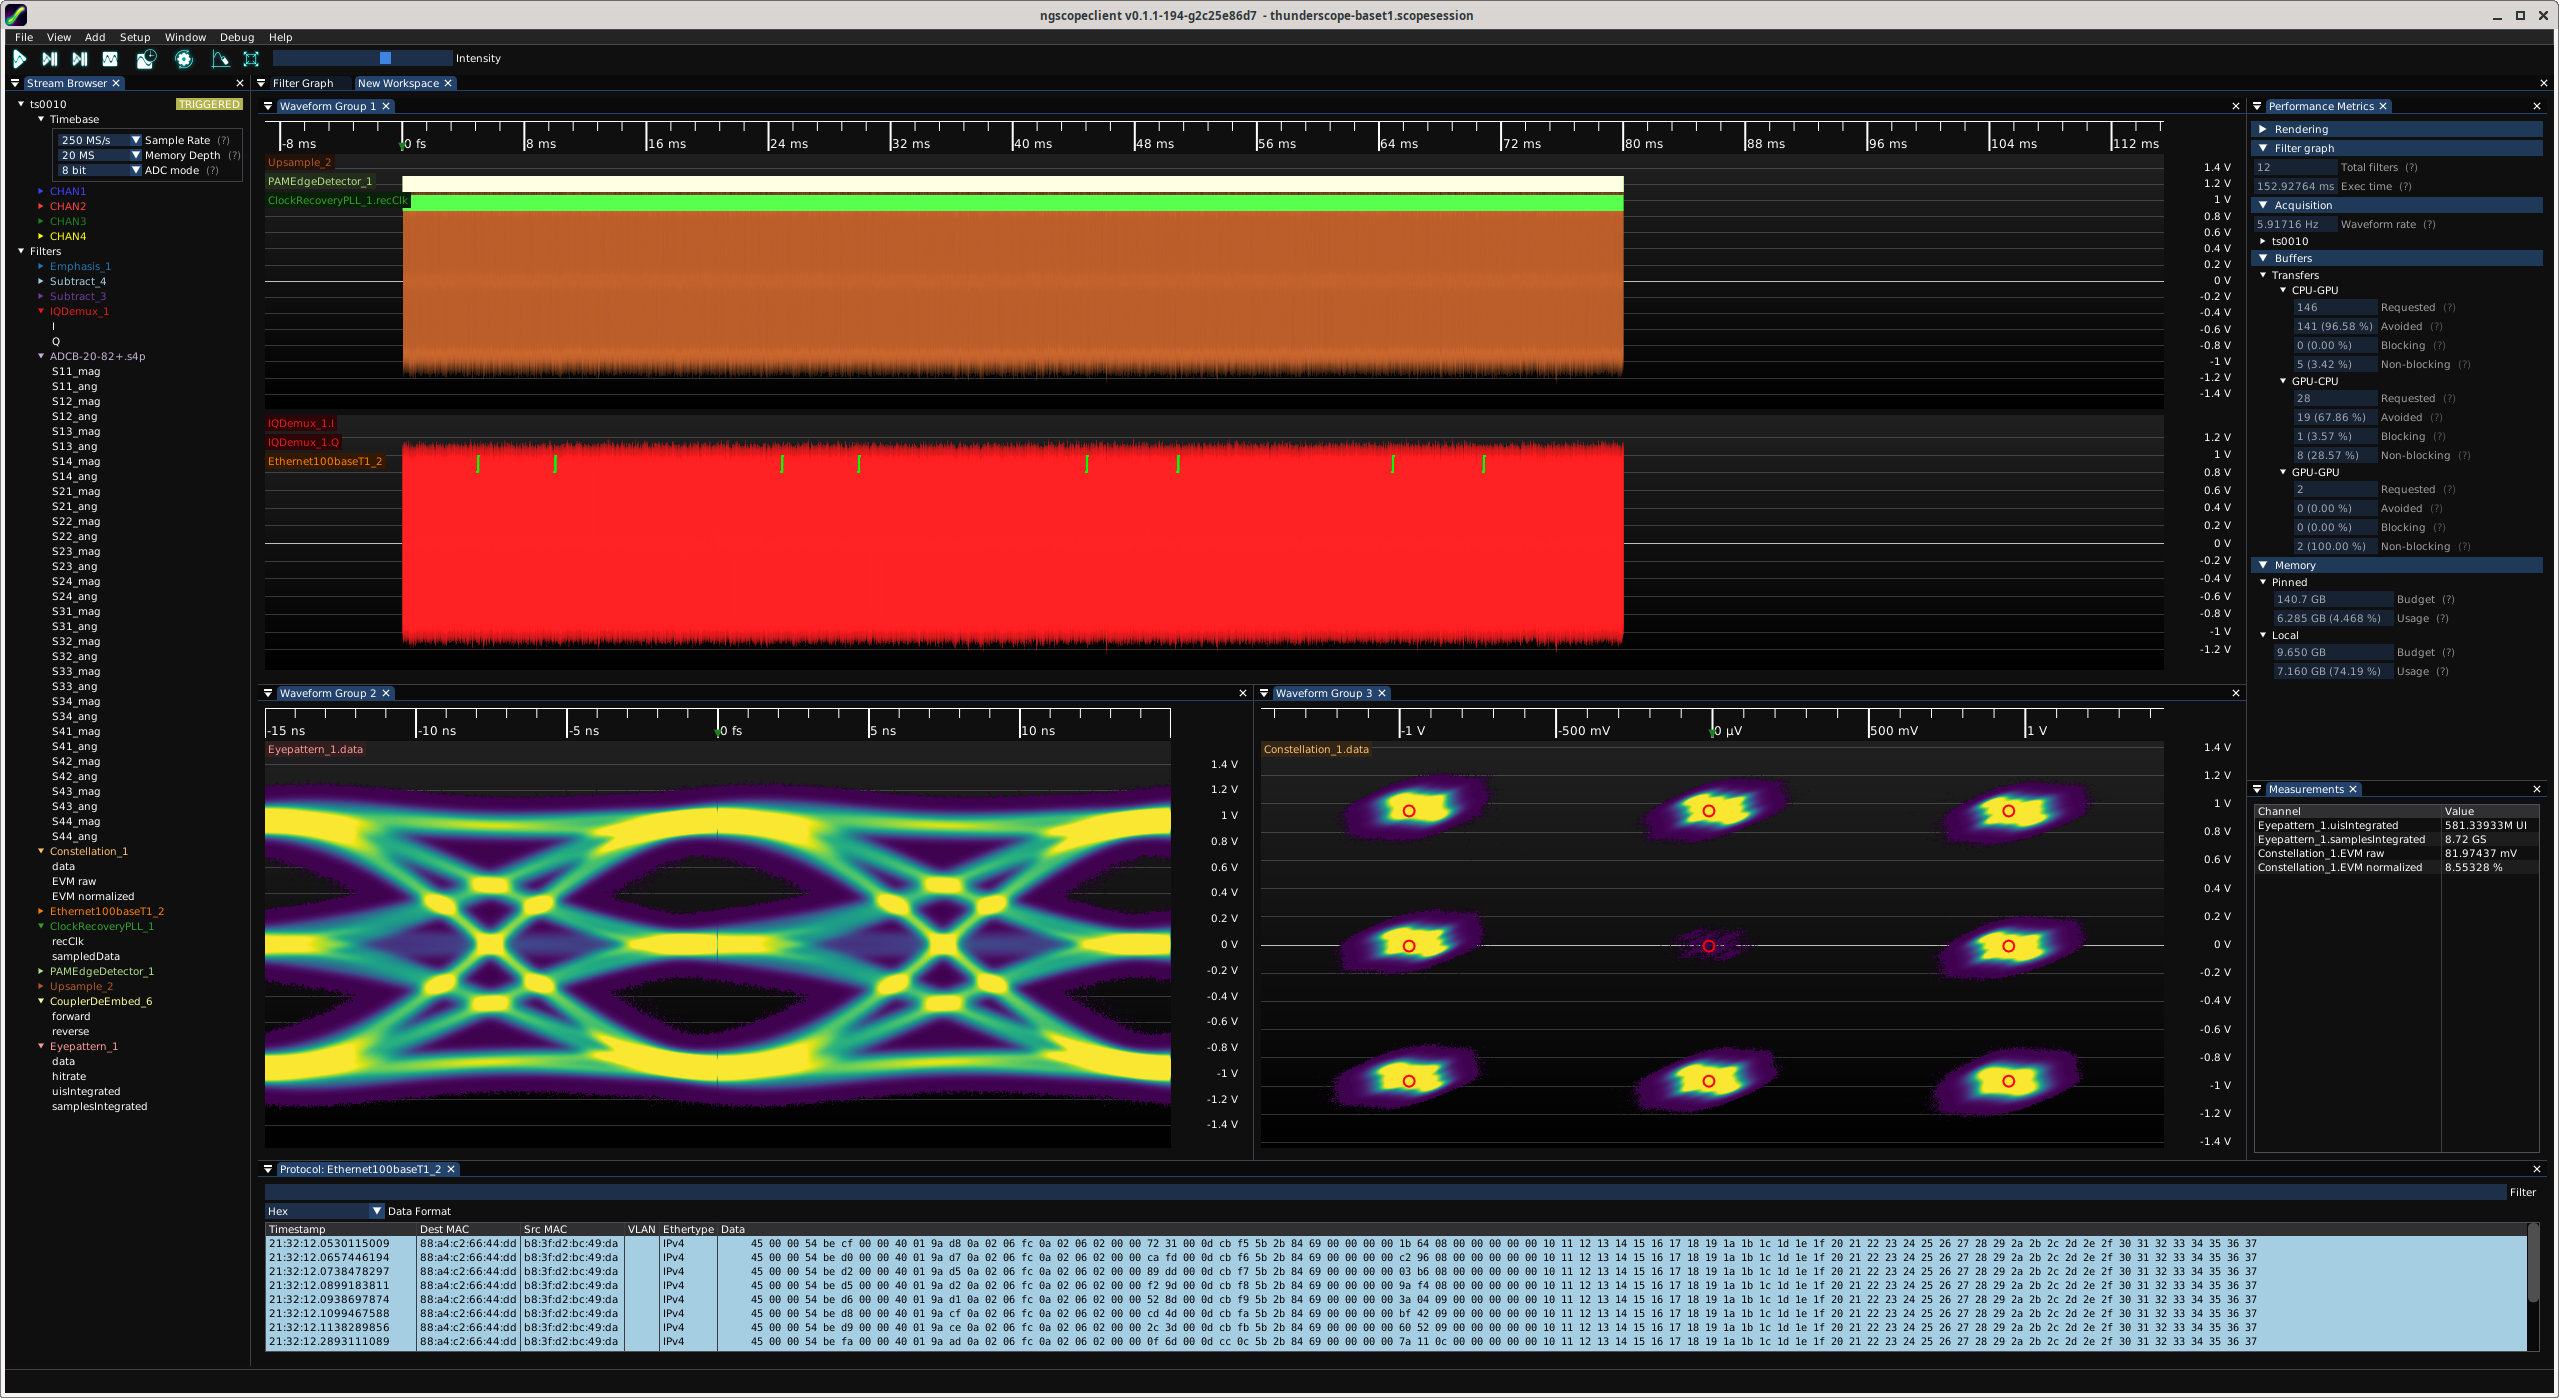Switch to the Filter Graph tab

pos(302,83)
